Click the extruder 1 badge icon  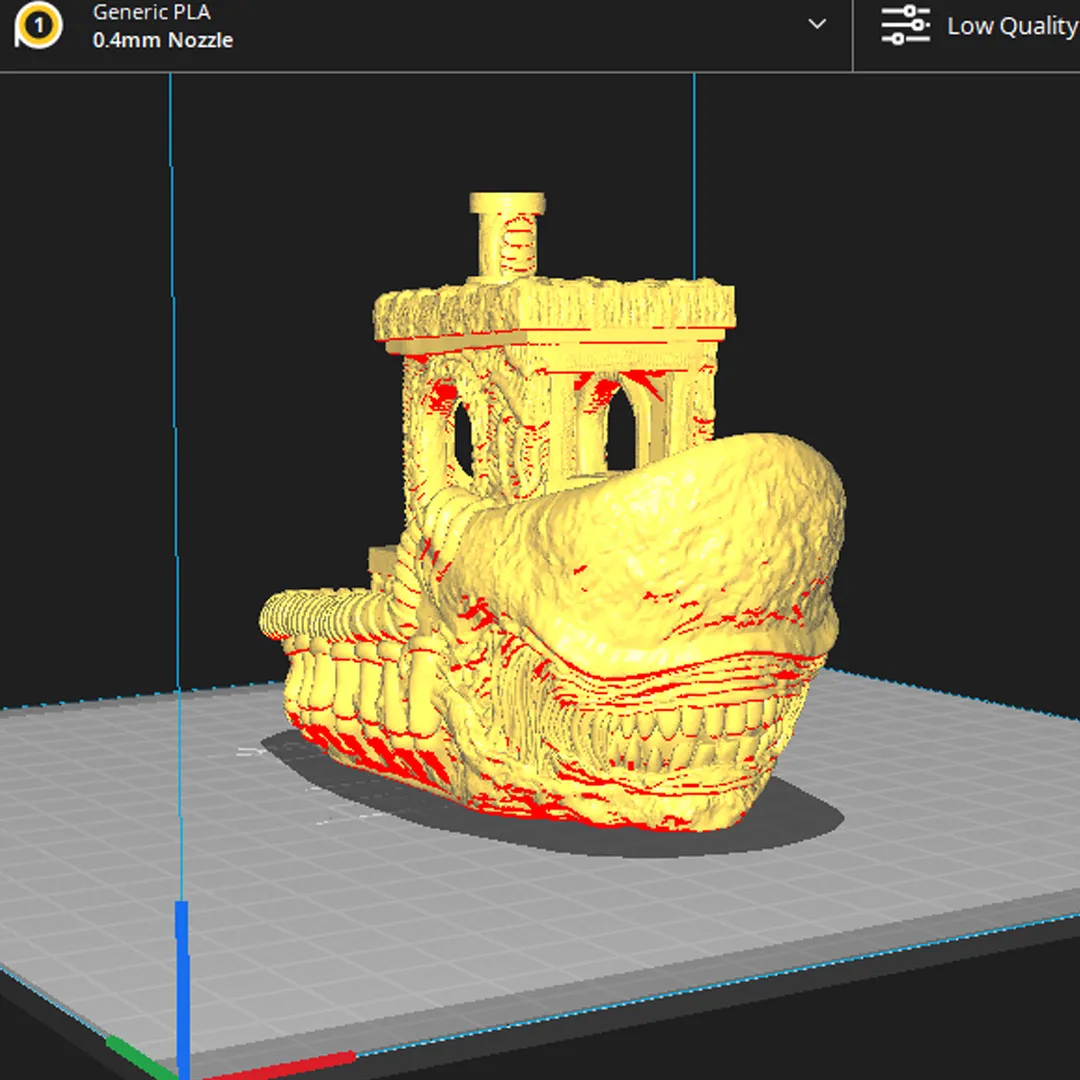38,27
